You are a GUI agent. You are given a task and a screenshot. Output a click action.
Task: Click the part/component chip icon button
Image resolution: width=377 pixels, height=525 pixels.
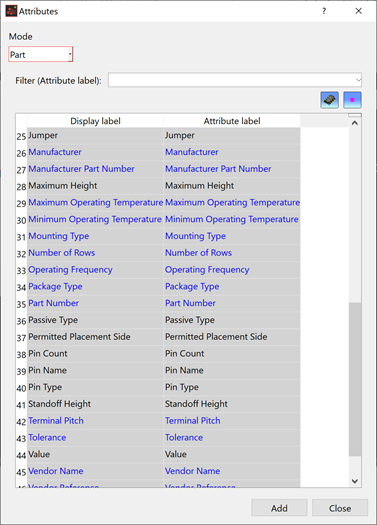click(x=329, y=100)
